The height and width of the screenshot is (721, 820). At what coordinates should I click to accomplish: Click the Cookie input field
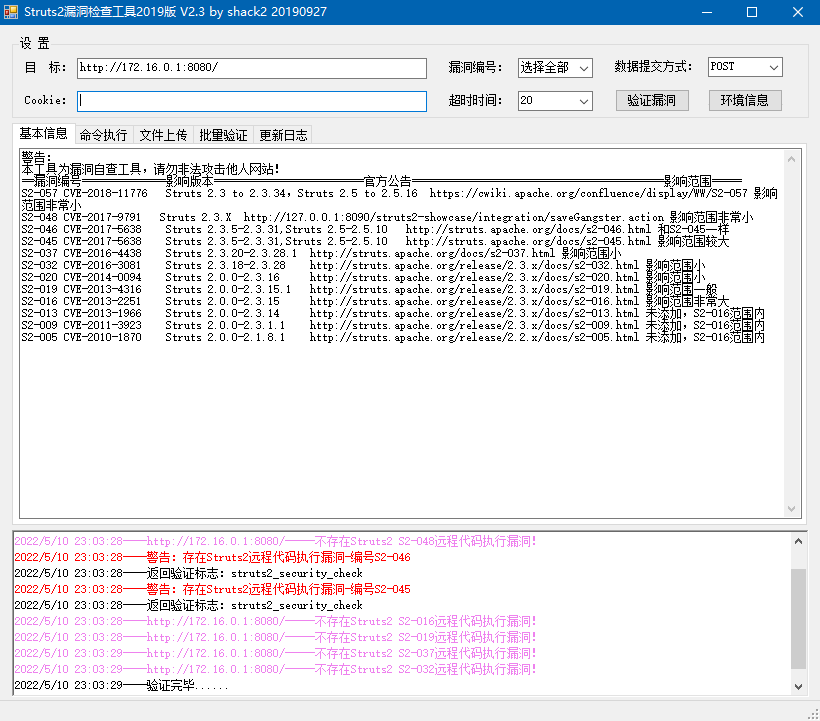click(x=252, y=101)
